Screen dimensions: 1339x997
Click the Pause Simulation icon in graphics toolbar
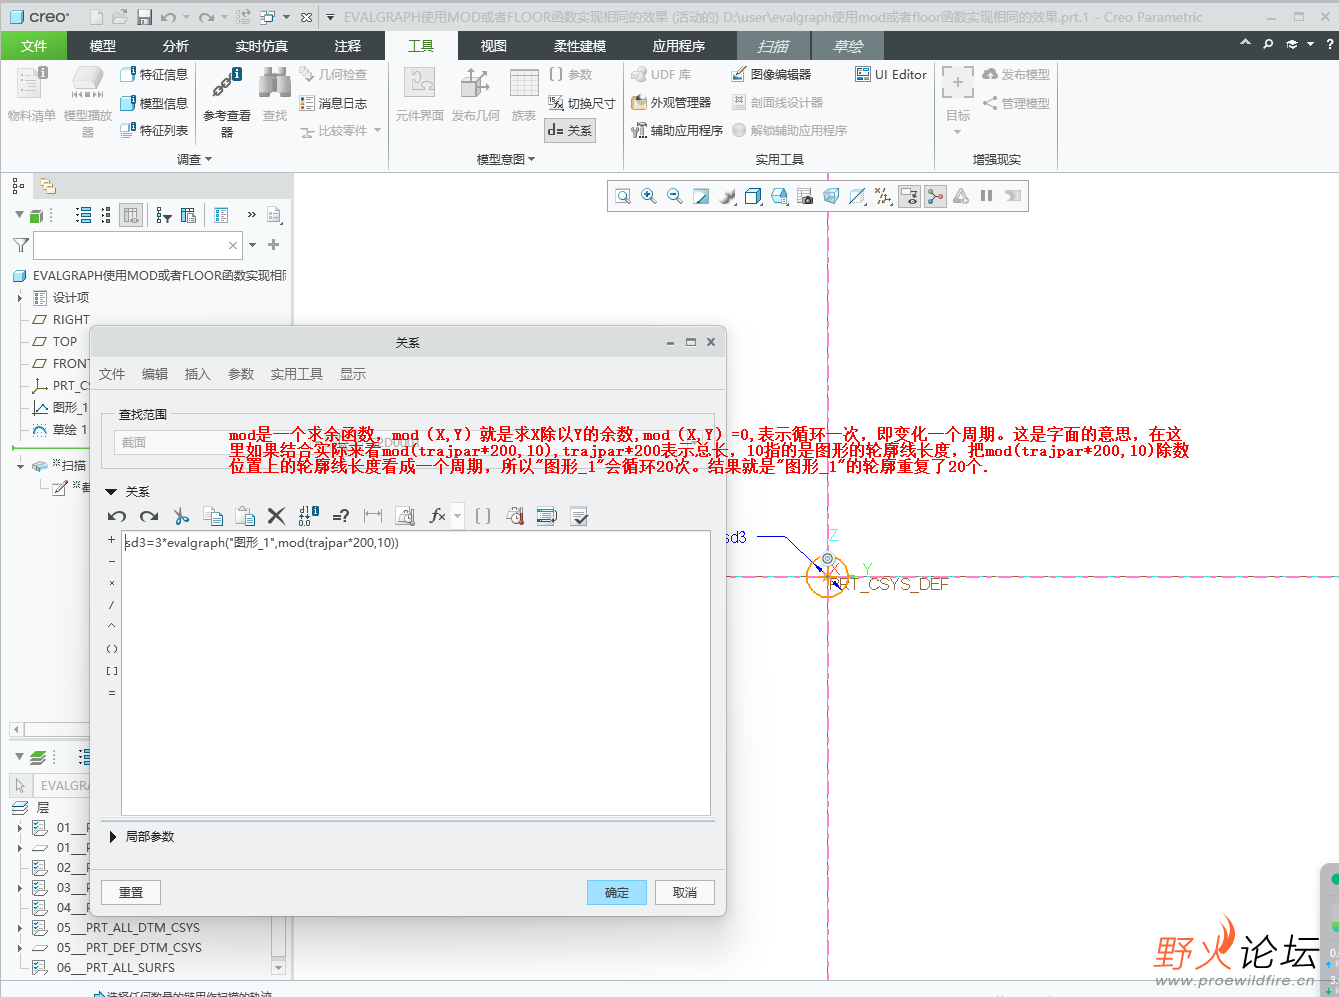tap(987, 196)
